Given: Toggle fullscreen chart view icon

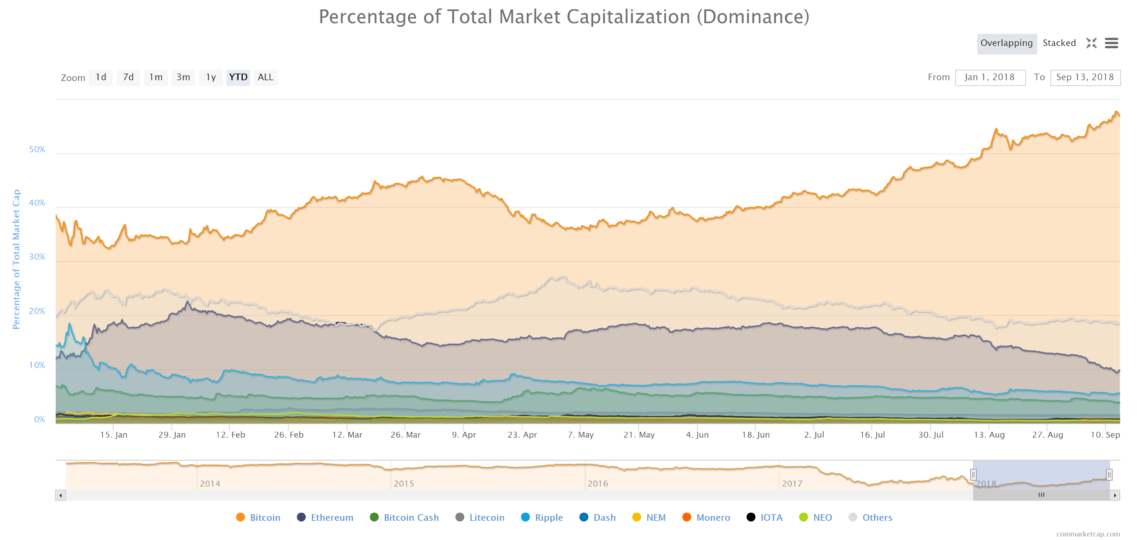Looking at the screenshot, I should click(1092, 43).
